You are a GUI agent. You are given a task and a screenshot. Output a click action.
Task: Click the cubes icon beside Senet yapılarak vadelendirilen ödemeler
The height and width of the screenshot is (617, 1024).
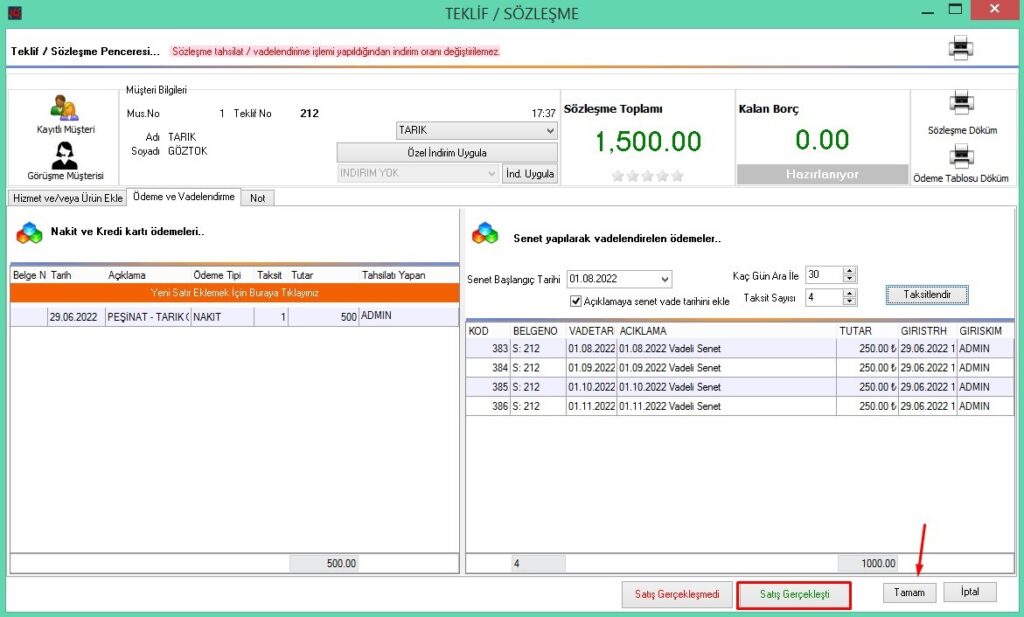coord(485,233)
